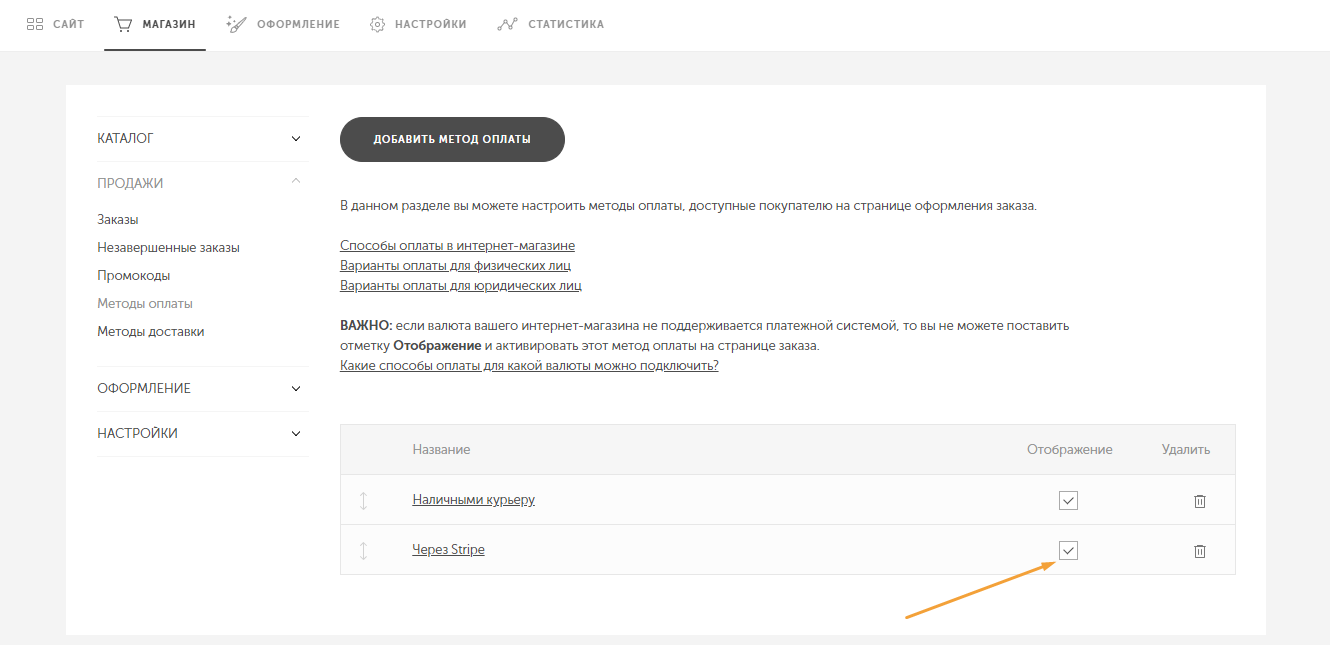Click reorder arrows icon for Через Stripe
1330x645 pixels.
pos(364,550)
